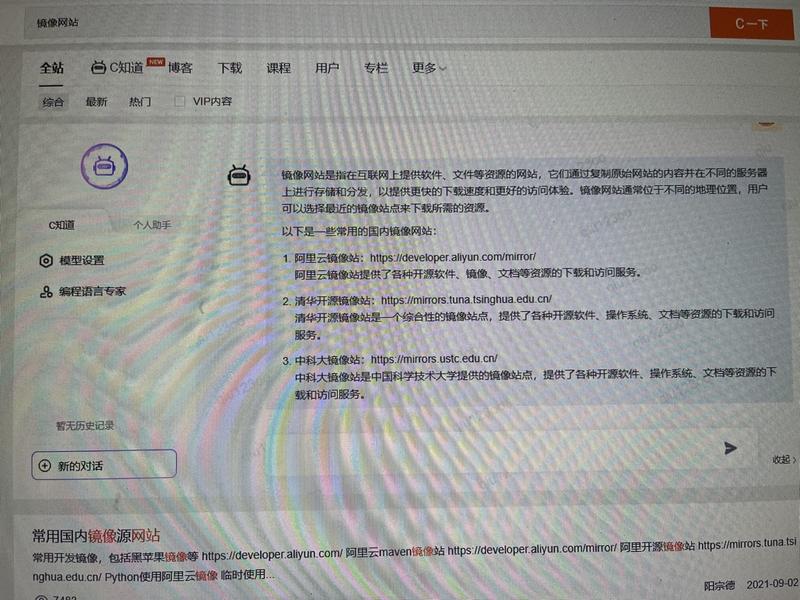Open the 专栏 tab
Screen dimensions: 800x600
(x=376, y=68)
